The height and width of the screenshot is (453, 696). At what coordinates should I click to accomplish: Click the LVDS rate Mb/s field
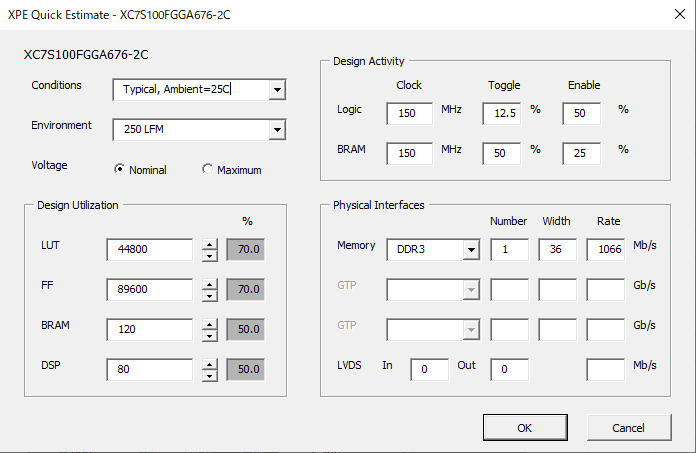pos(605,370)
